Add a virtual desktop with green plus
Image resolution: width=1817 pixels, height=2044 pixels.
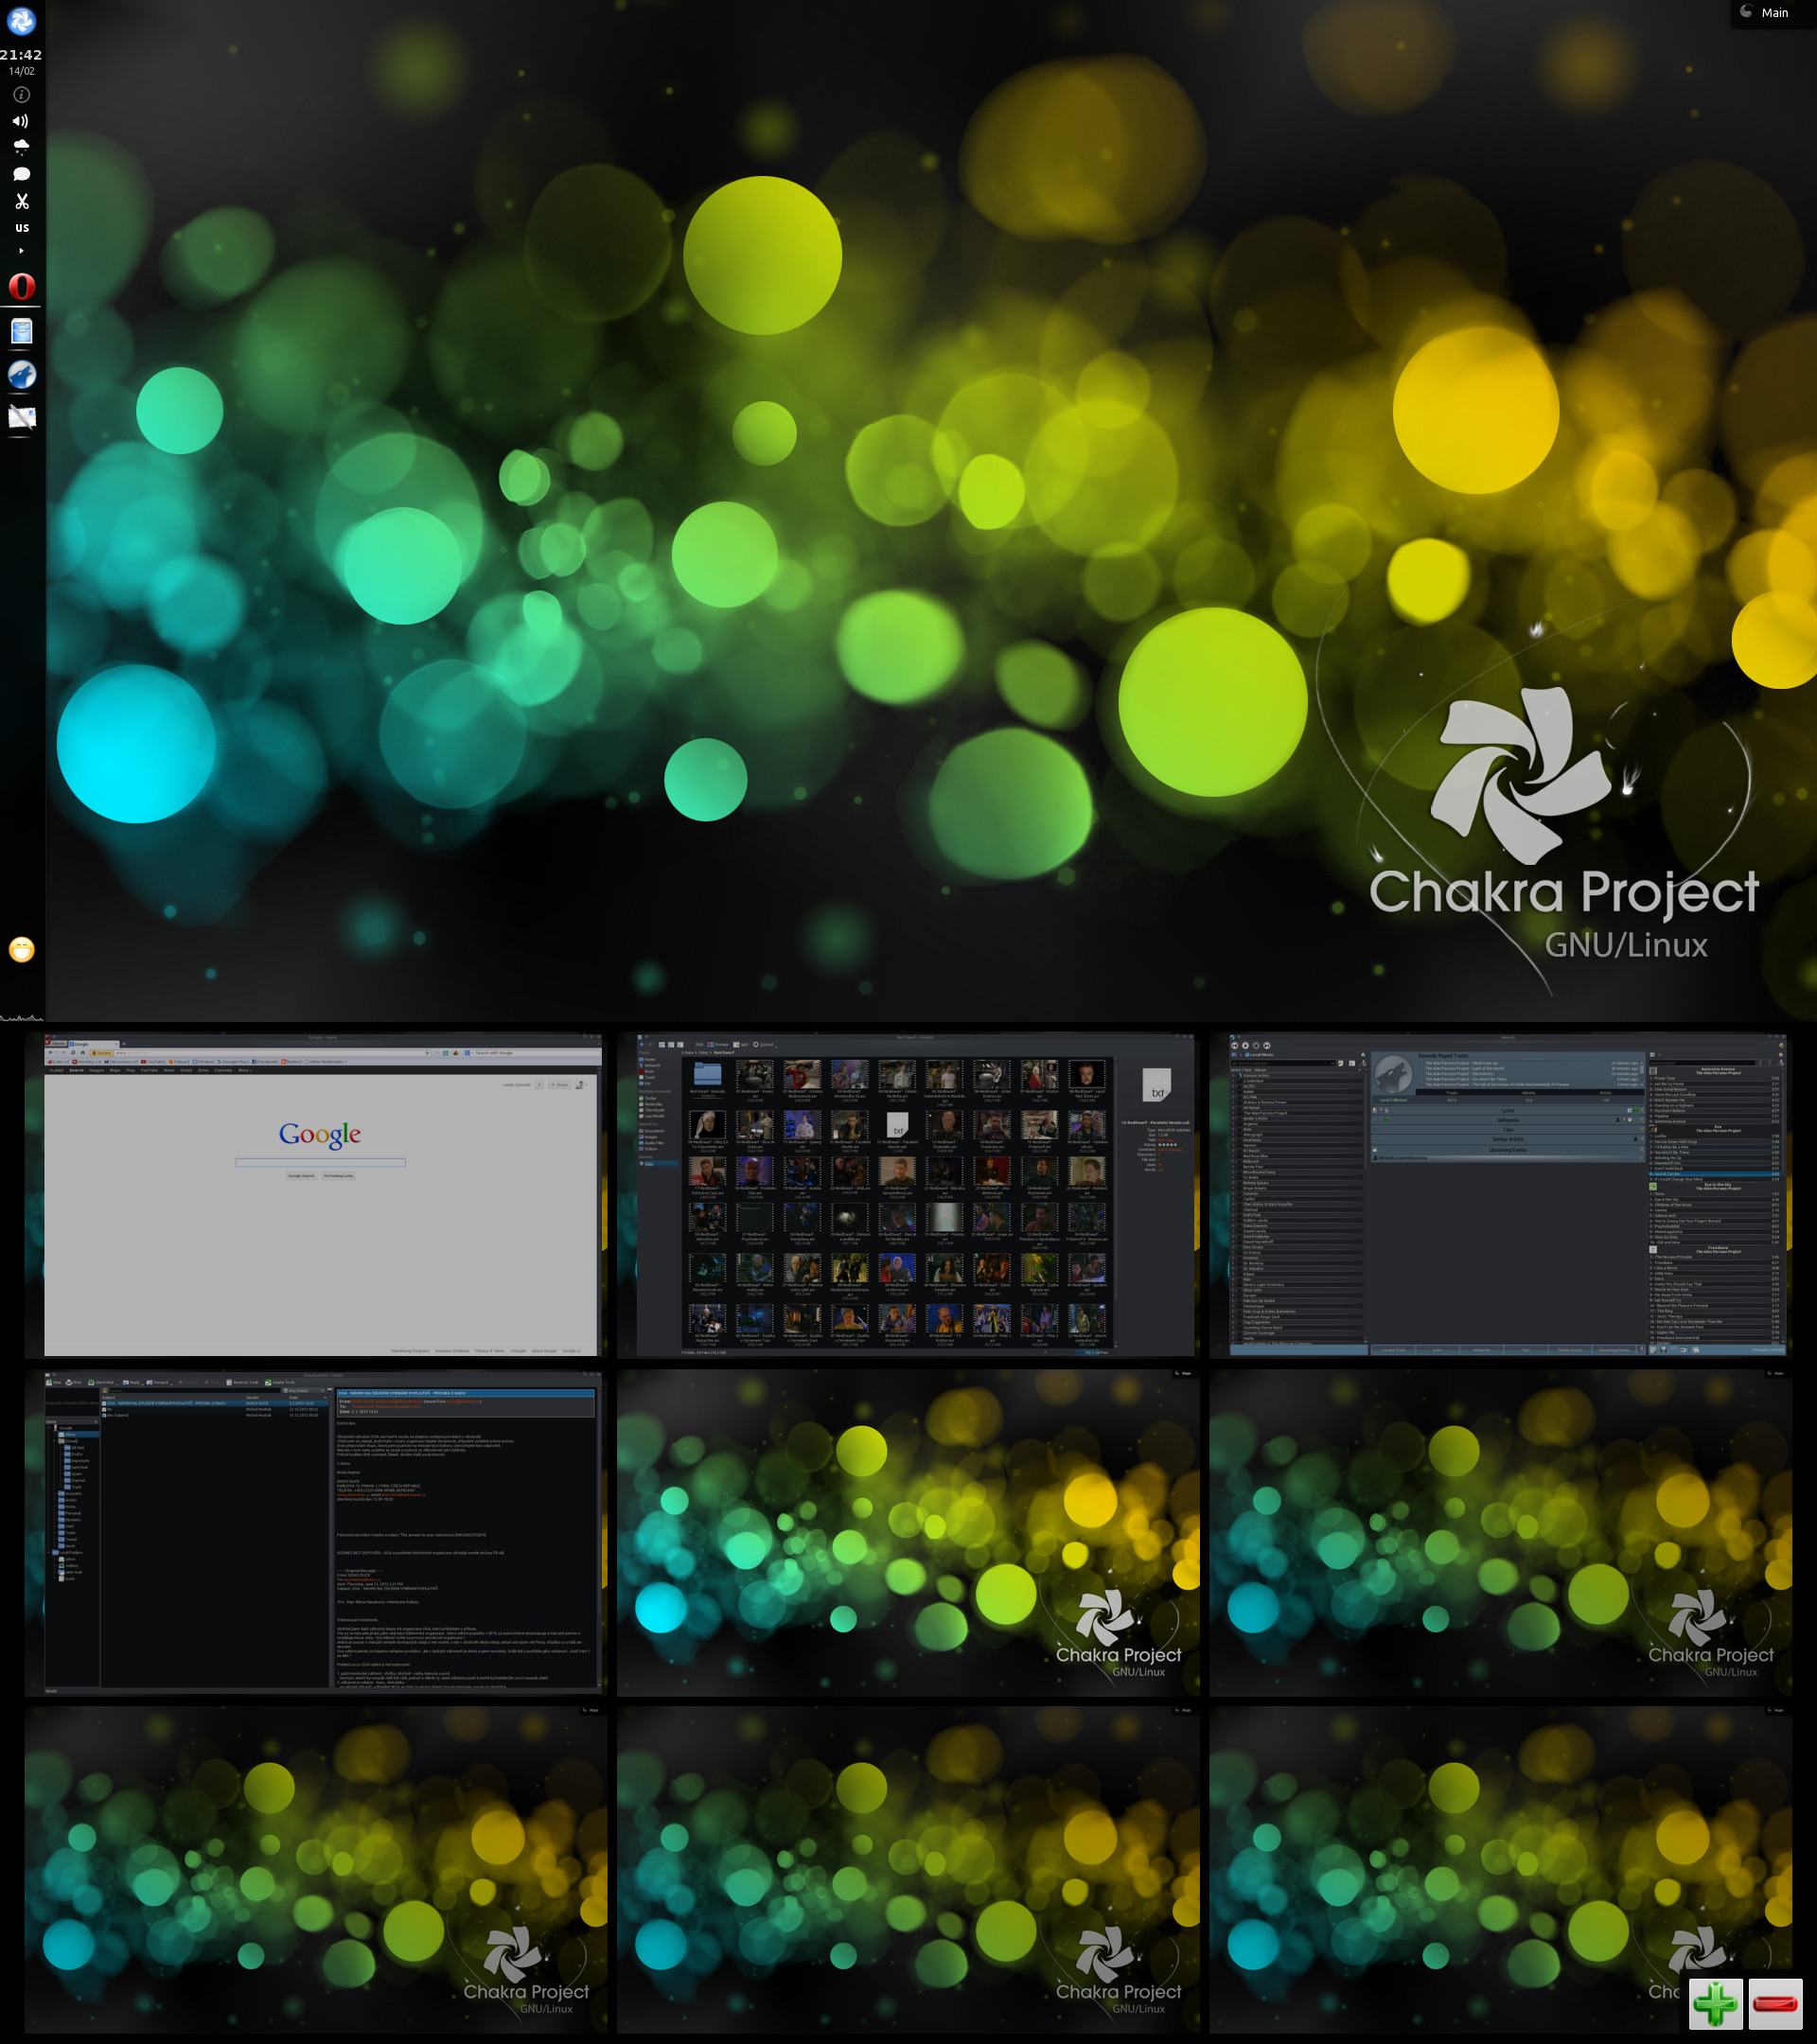point(1715,2003)
